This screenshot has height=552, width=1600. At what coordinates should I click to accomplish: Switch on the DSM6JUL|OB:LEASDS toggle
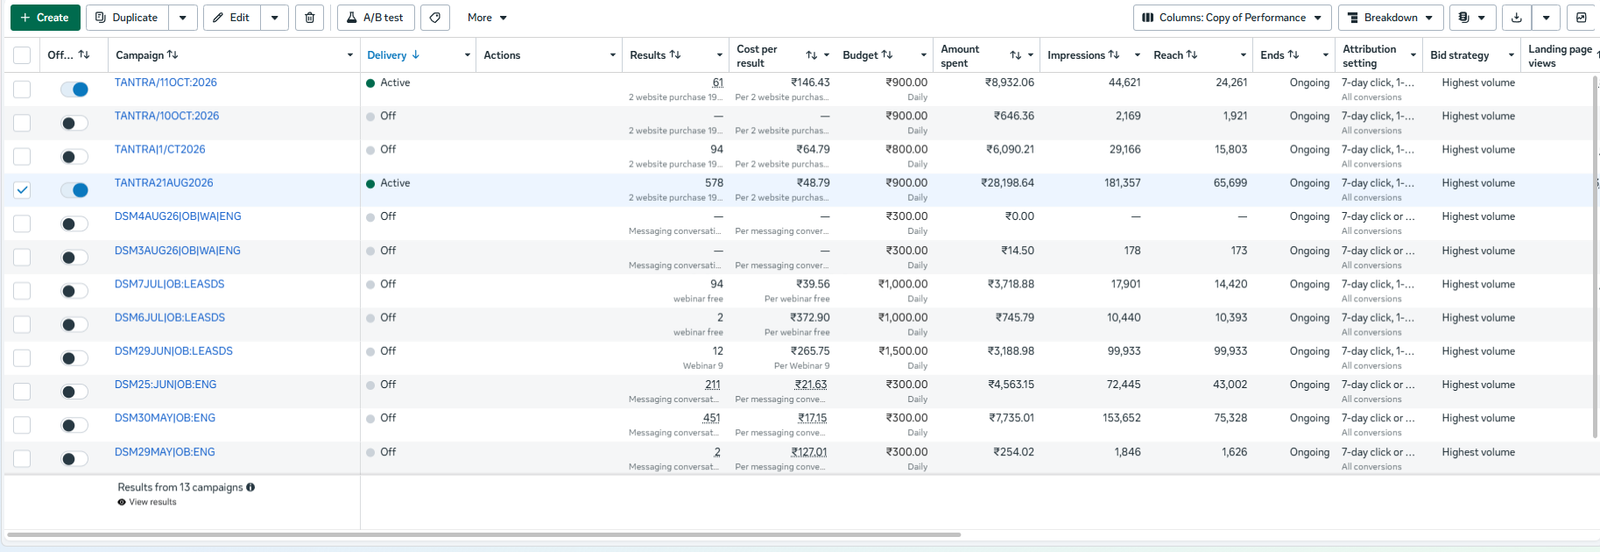click(74, 324)
